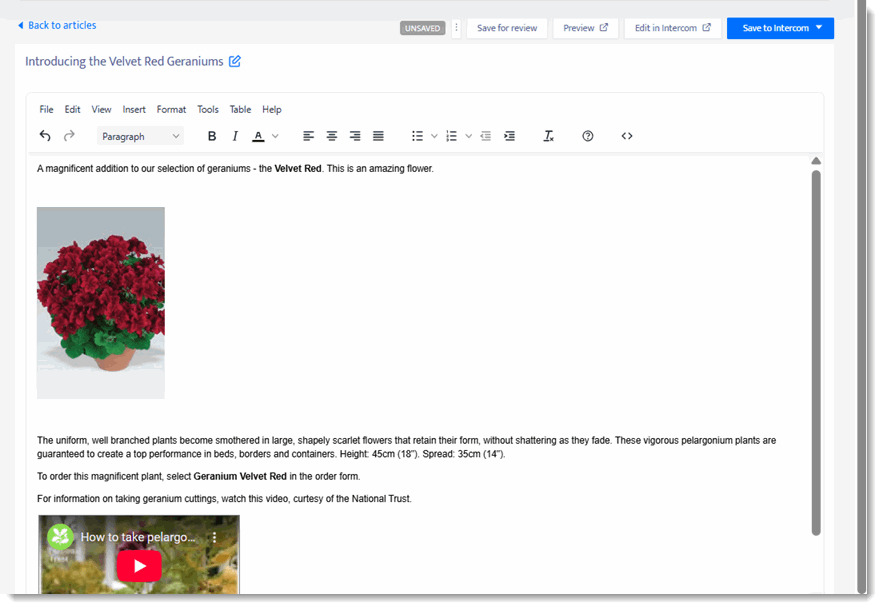The image size is (877, 605).
Task: Click the paragraph starting 'The uniform, well branched'
Action: pos(407,447)
